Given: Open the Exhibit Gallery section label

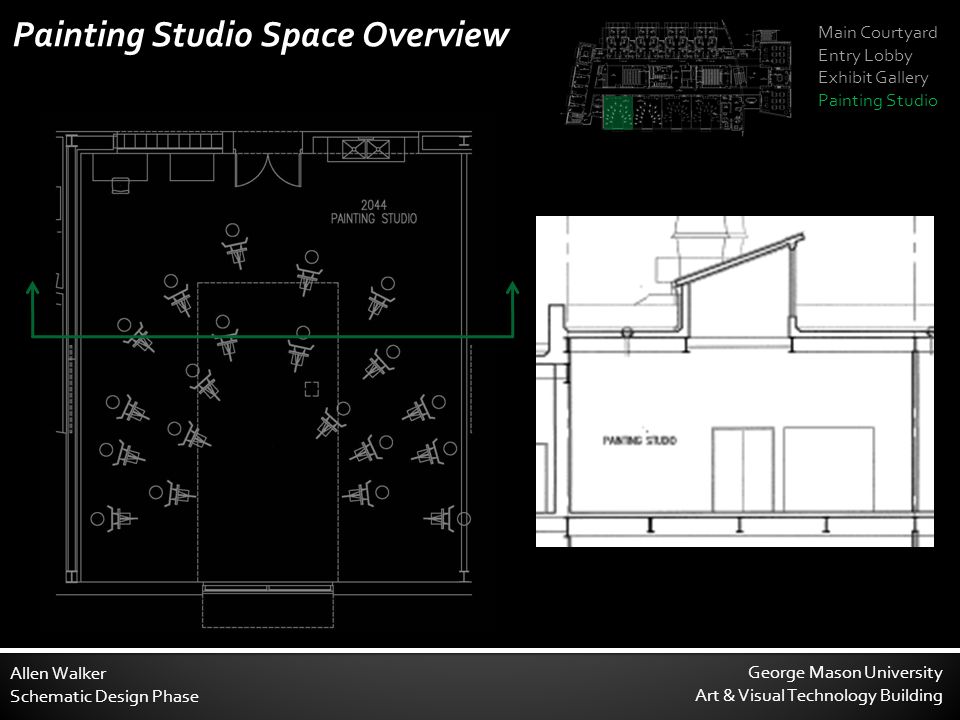Looking at the screenshot, I should [x=873, y=78].
